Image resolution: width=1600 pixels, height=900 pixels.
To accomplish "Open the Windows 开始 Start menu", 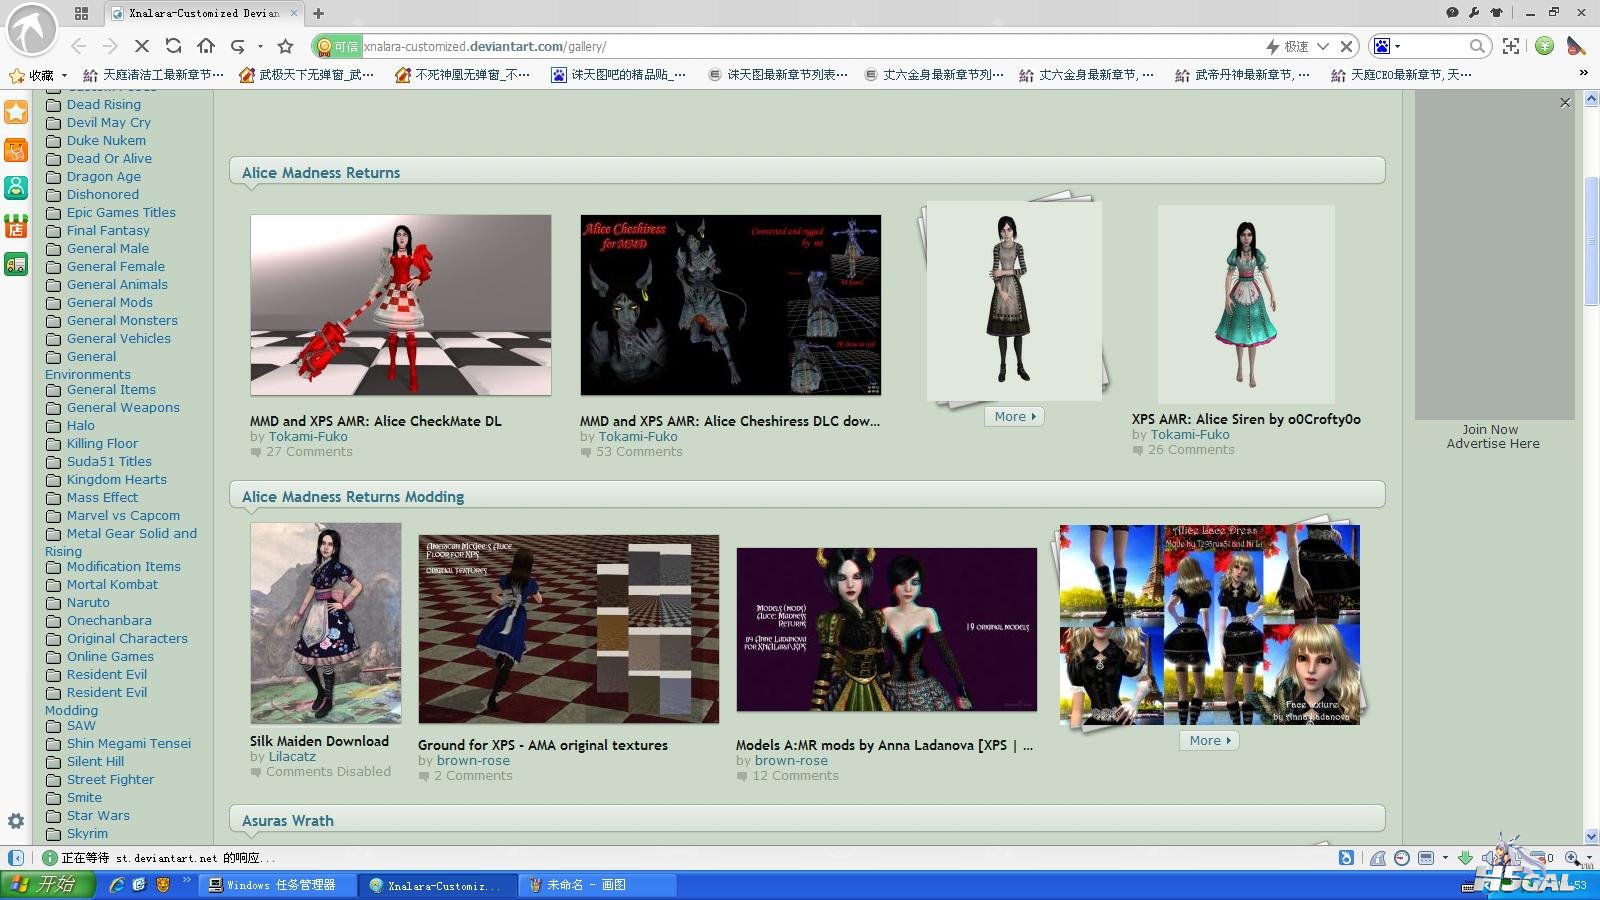I will [48, 884].
